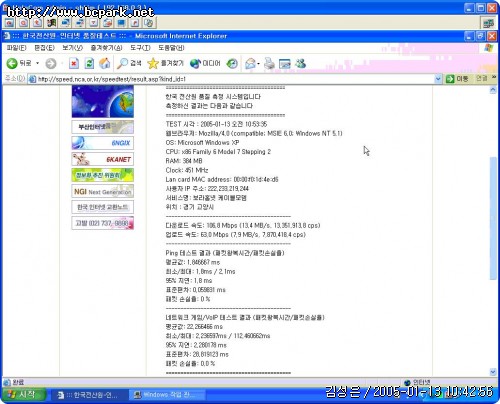The image size is (500, 404).
Task: Click the 다운로드 속도 106.8 Mbps line
Action: 243,225
